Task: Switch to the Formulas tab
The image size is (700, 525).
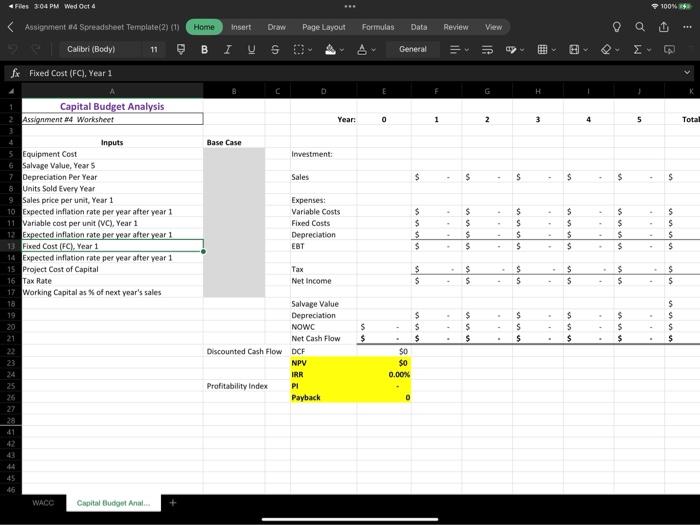Action: pos(378,27)
